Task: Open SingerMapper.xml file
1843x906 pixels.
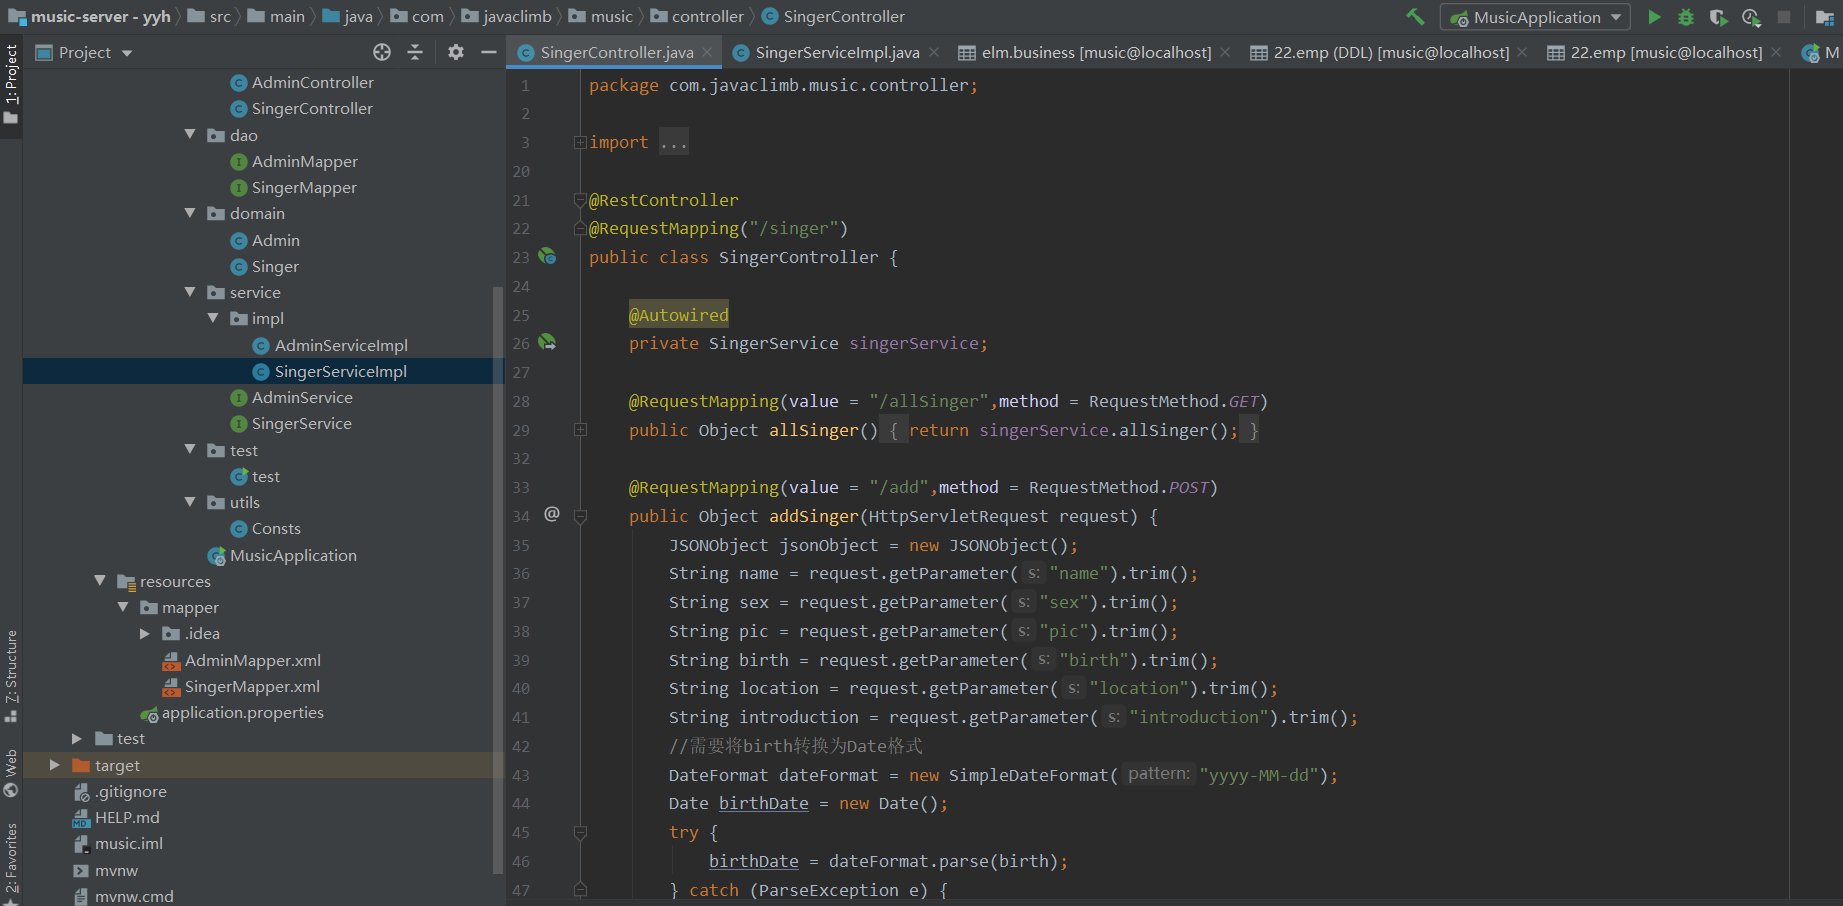Action: click(252, 686)
